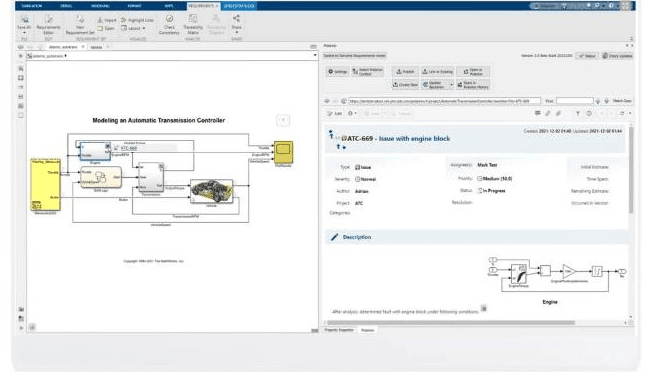This screenshot has height=372, width=648.
Task: Click the zoom tool icon in model sidebar
Action: 21,68
